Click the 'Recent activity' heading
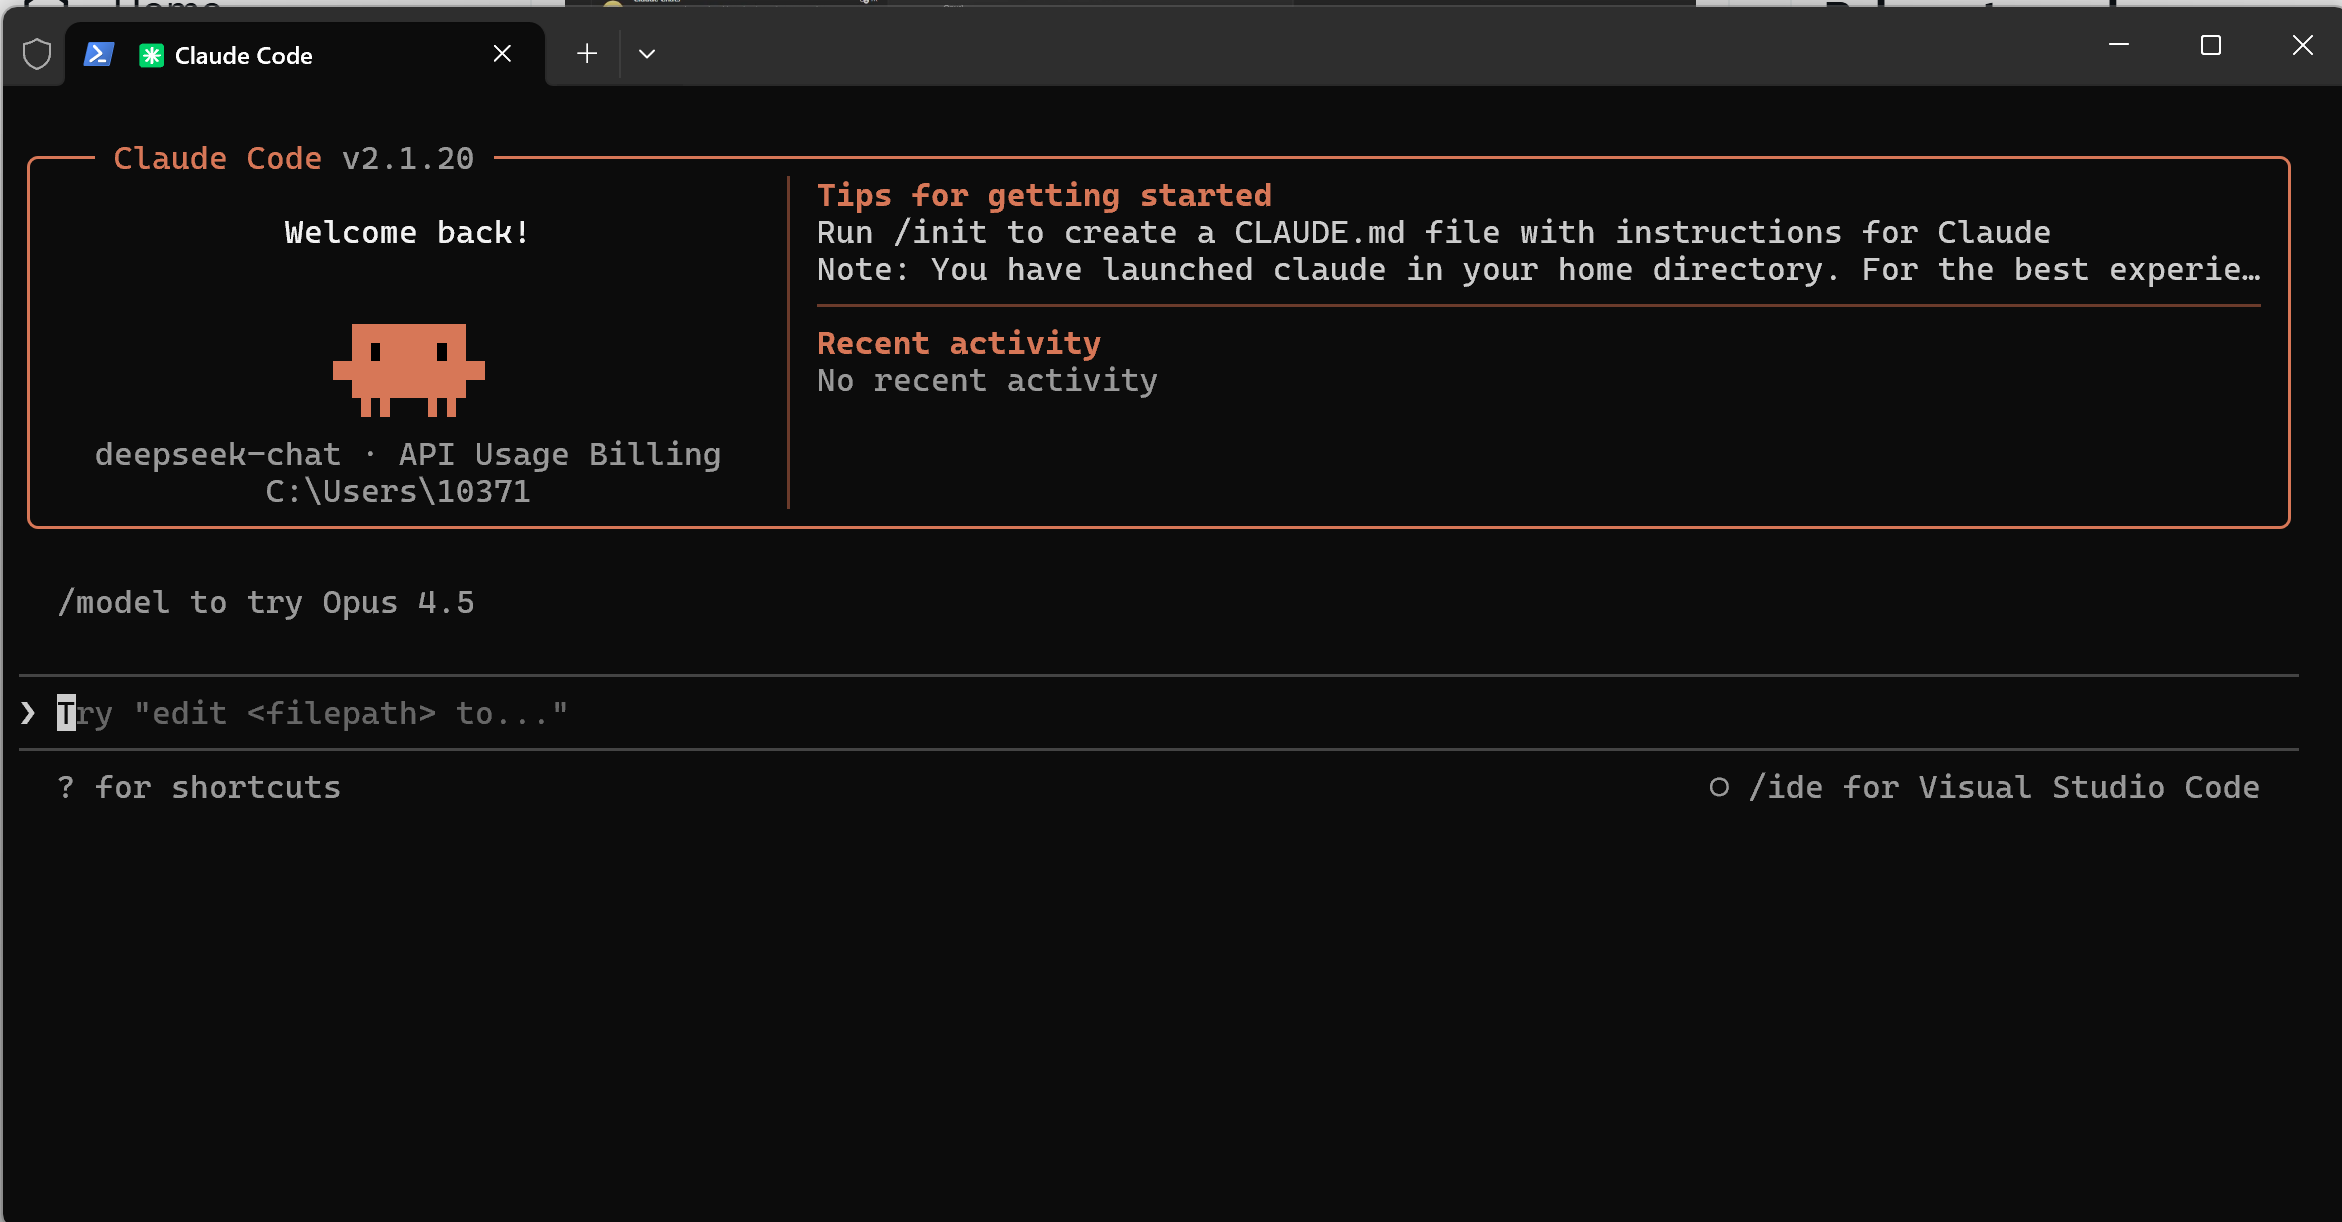Screen dimensions: 2342x1222 coord(958,343)
